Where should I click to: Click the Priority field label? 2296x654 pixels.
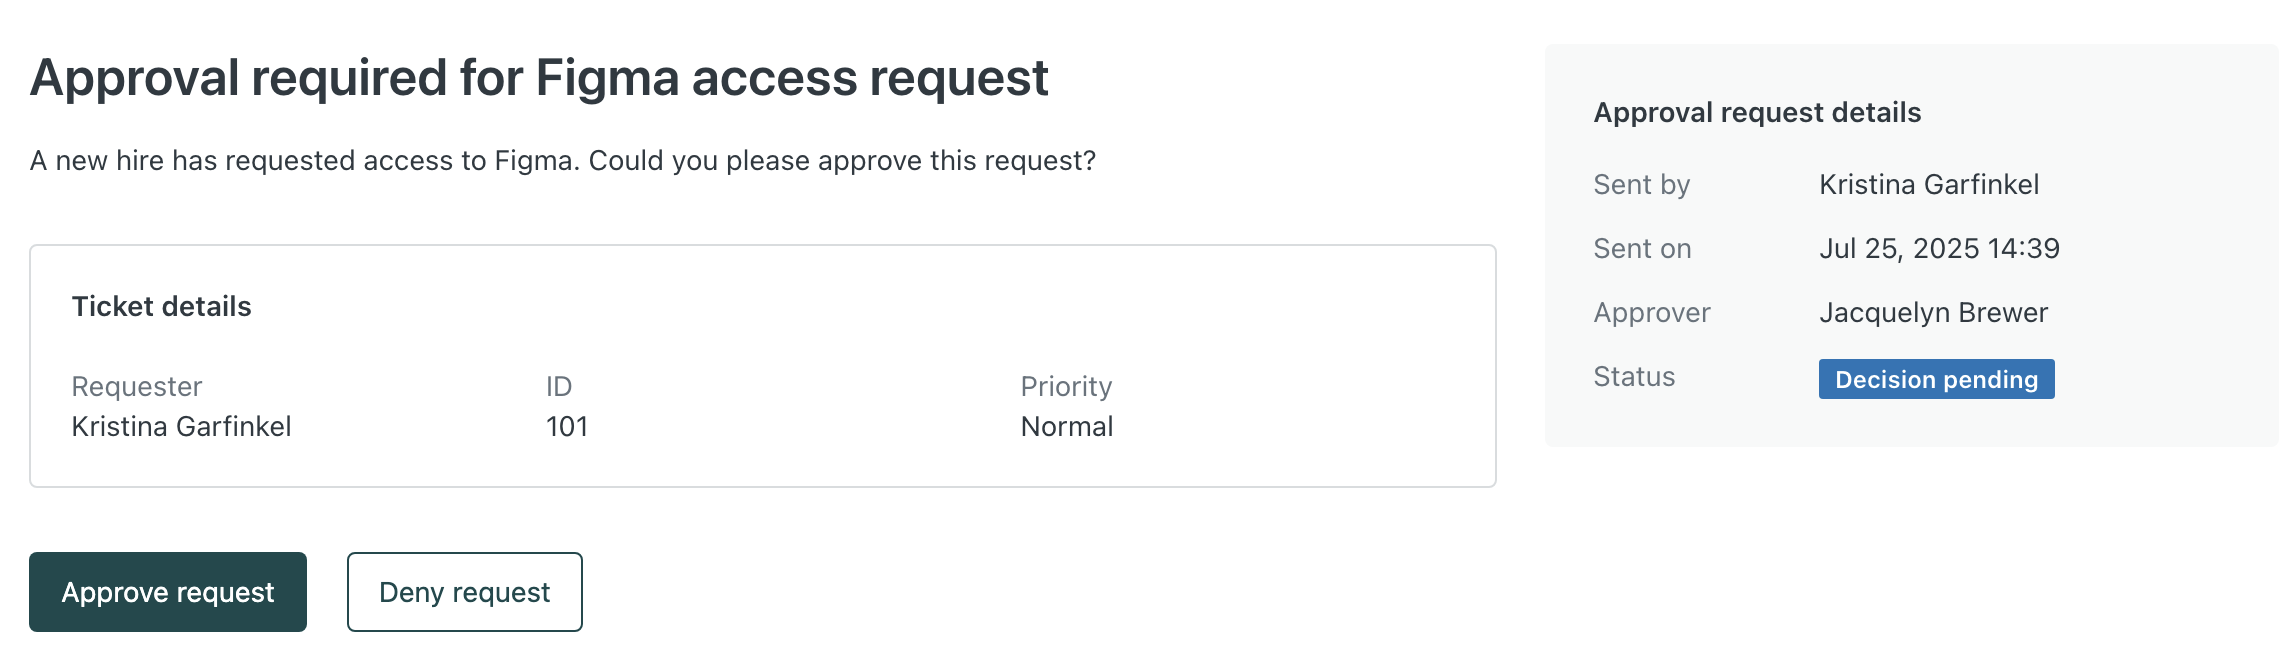pos(1066,386)
